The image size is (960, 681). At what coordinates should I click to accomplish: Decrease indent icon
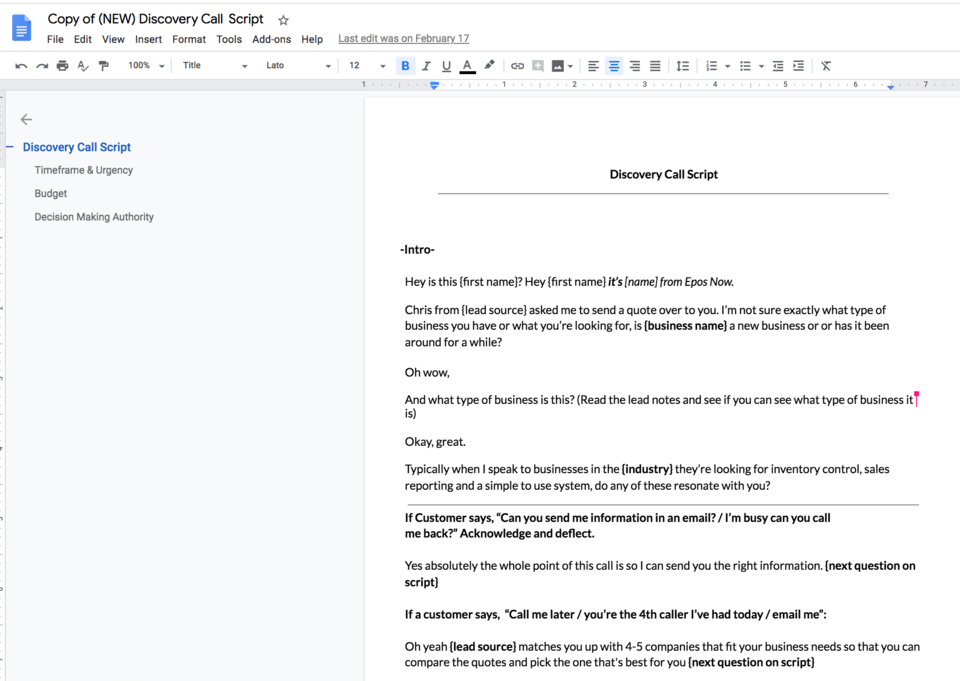[x=778, y=66]
